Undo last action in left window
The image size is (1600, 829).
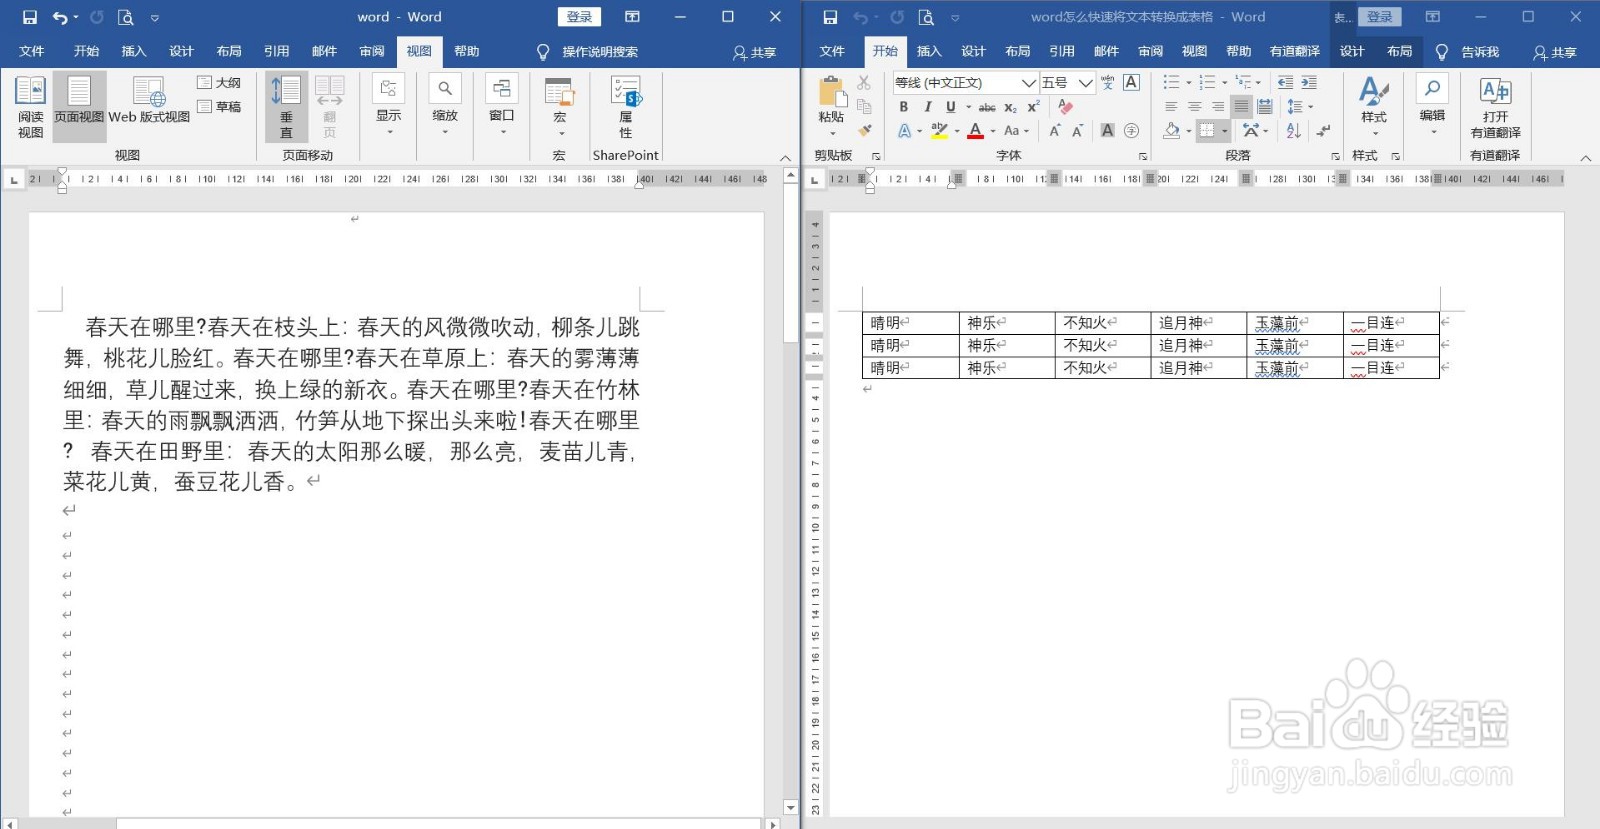[60, 17]
